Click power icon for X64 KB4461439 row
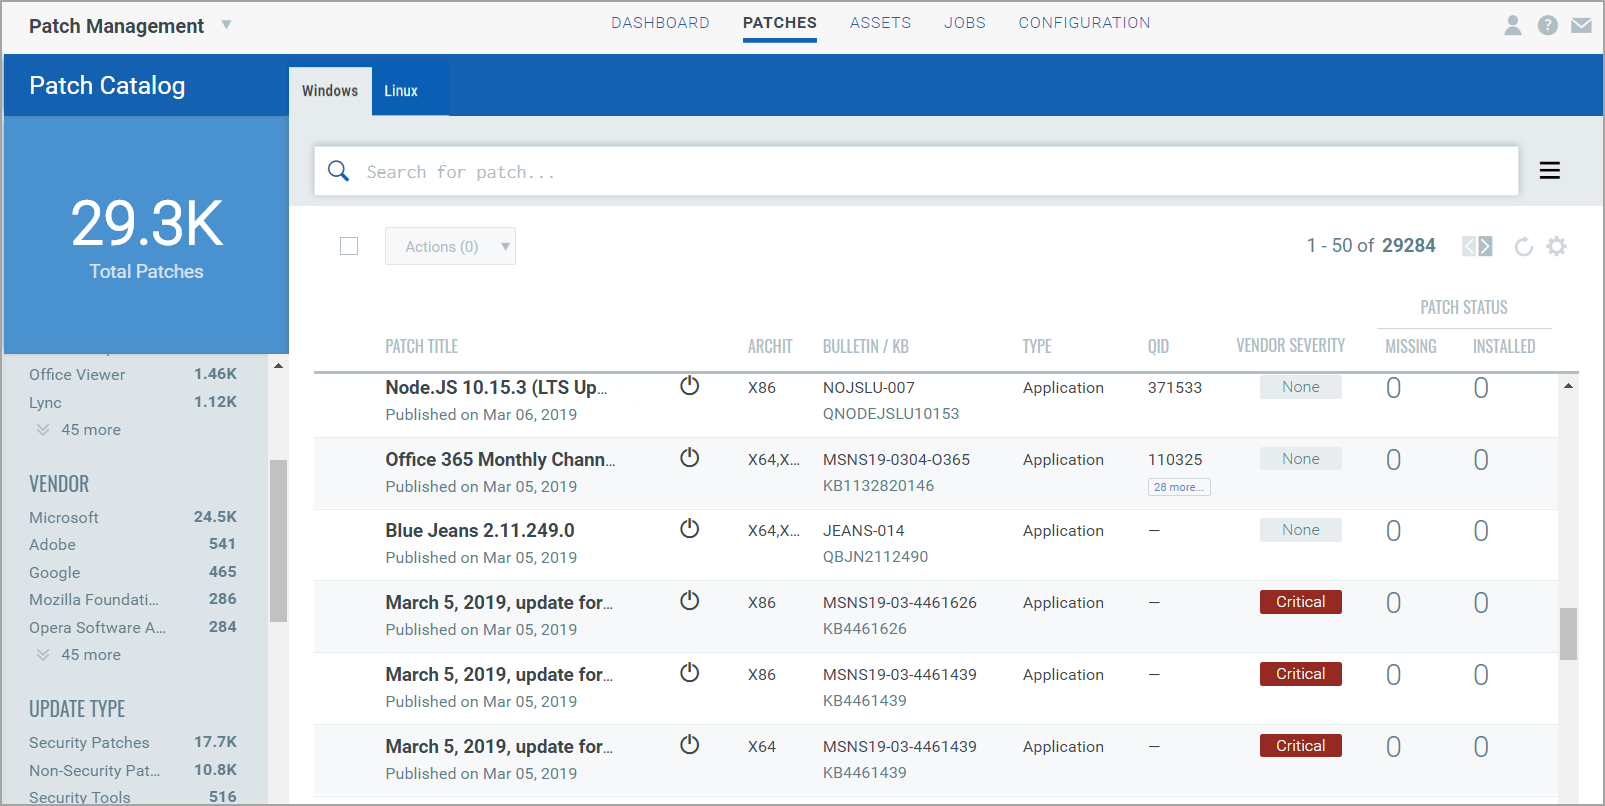 [x=690, y=745]
